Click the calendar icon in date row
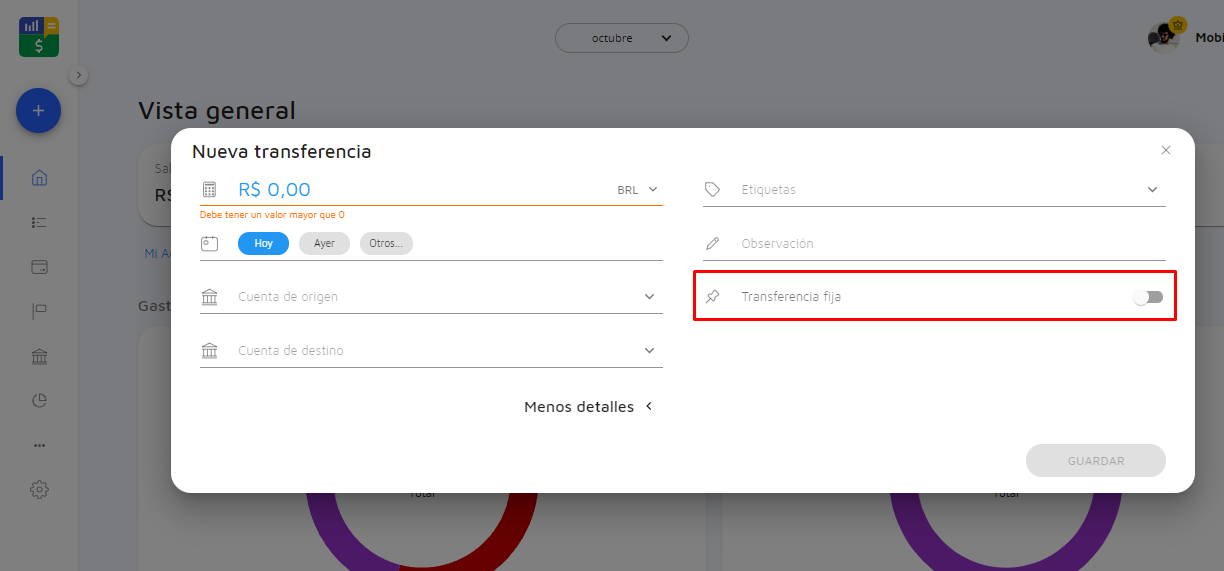The height and width of the screenshot is (571, 1224). pos(209,243)
